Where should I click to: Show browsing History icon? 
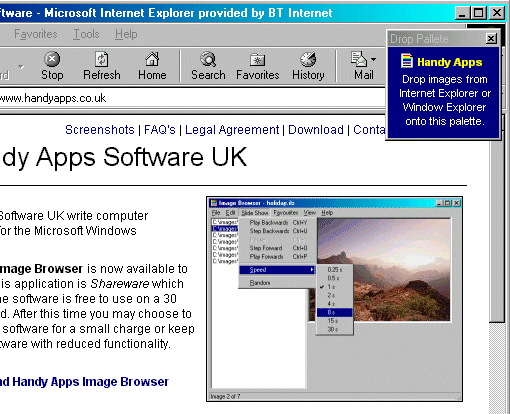tap(308, 60)
